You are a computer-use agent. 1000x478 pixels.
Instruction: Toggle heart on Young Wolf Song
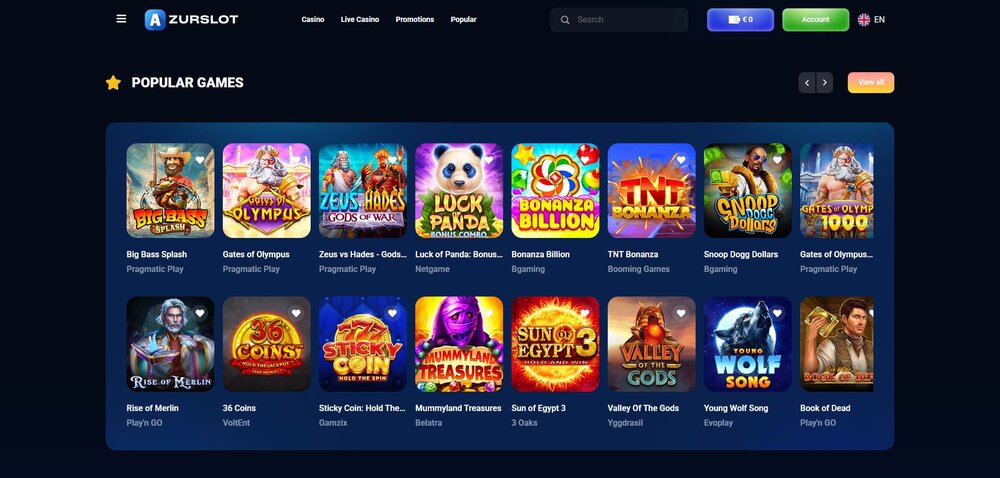777,313
